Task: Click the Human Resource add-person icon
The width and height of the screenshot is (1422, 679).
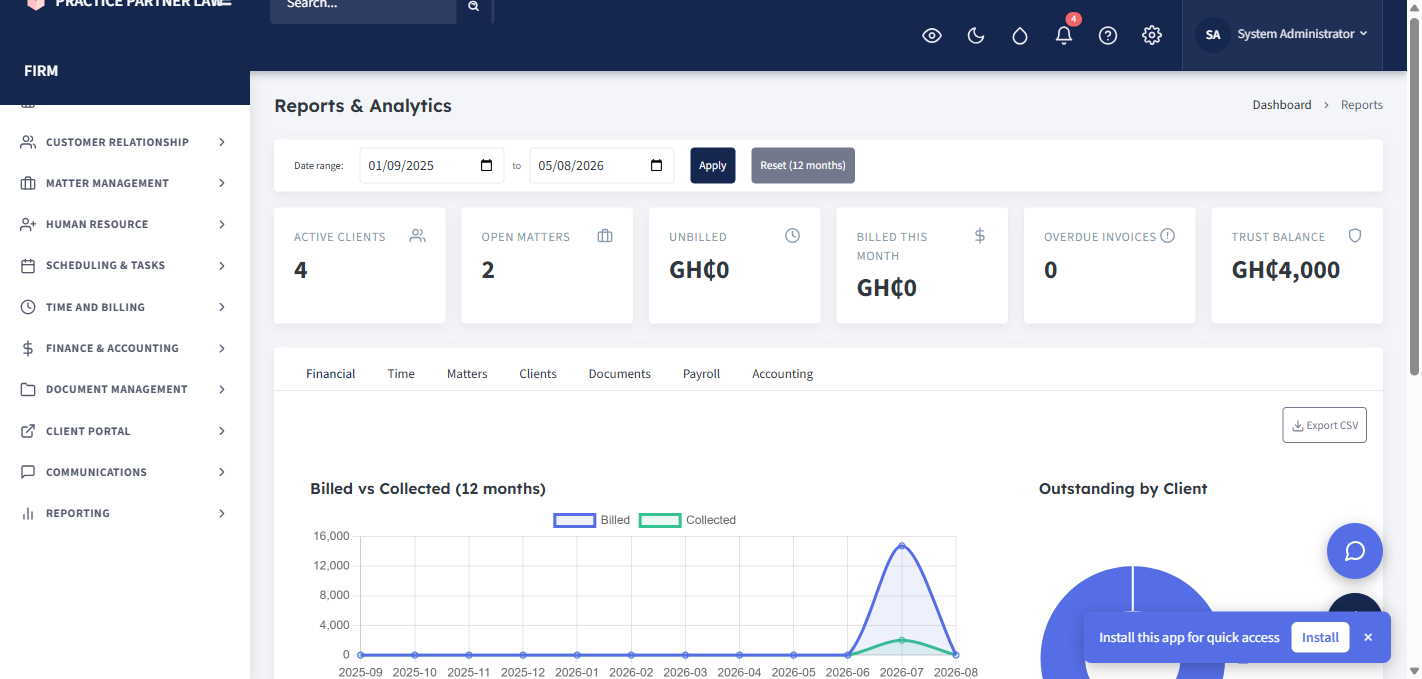Action: pyautogui.click(x=28, y=224)
